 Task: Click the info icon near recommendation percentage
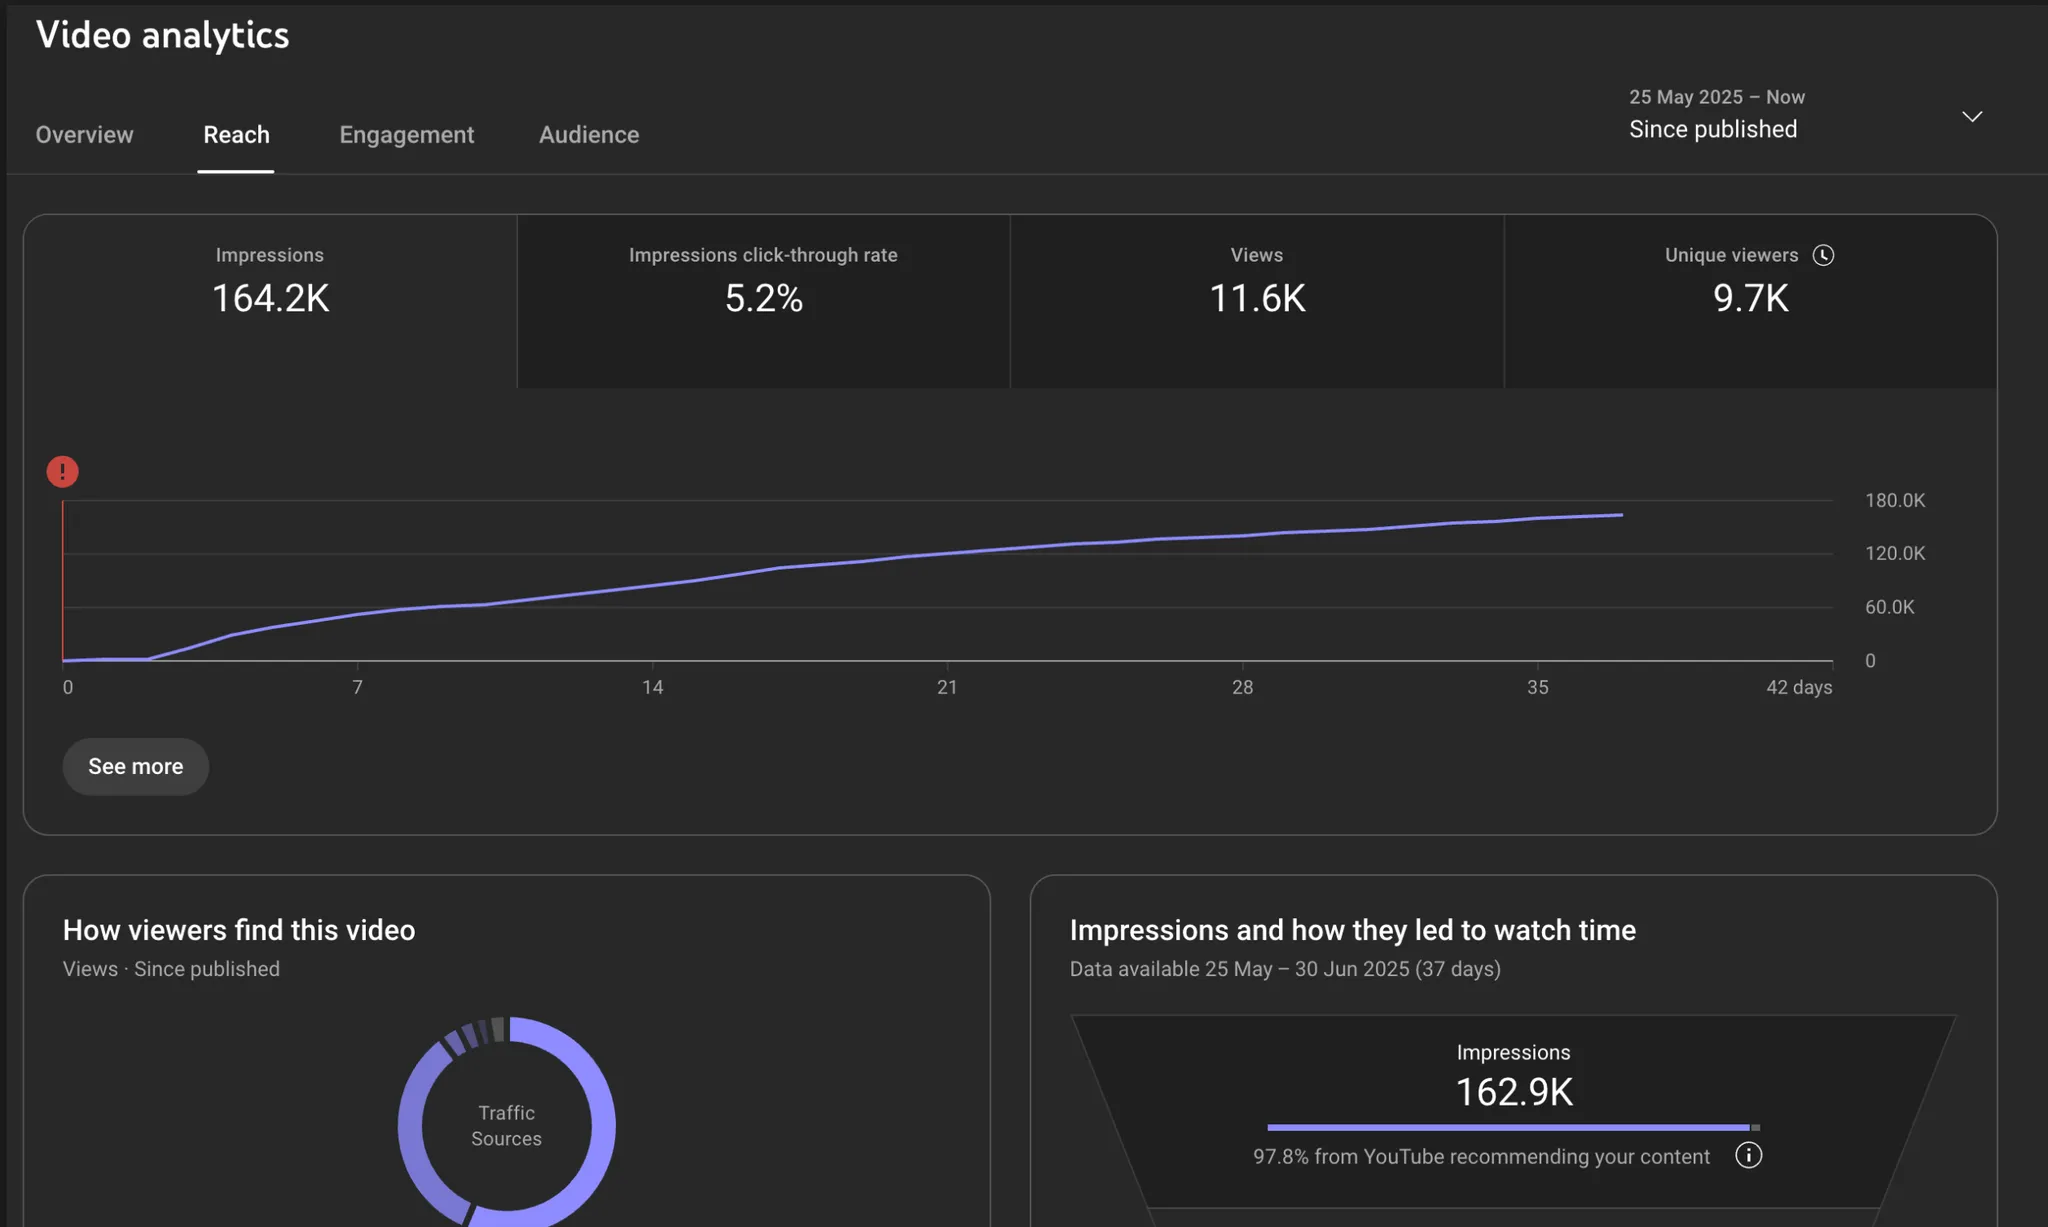pos(1748,1156)
